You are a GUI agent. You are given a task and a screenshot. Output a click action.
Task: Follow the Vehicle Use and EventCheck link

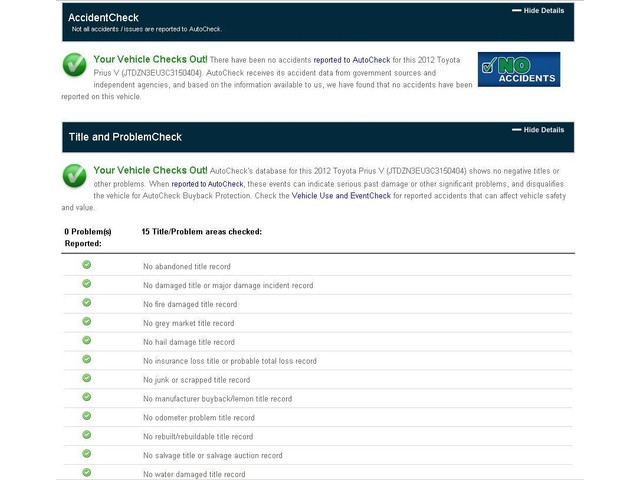[x=341, y=196]
